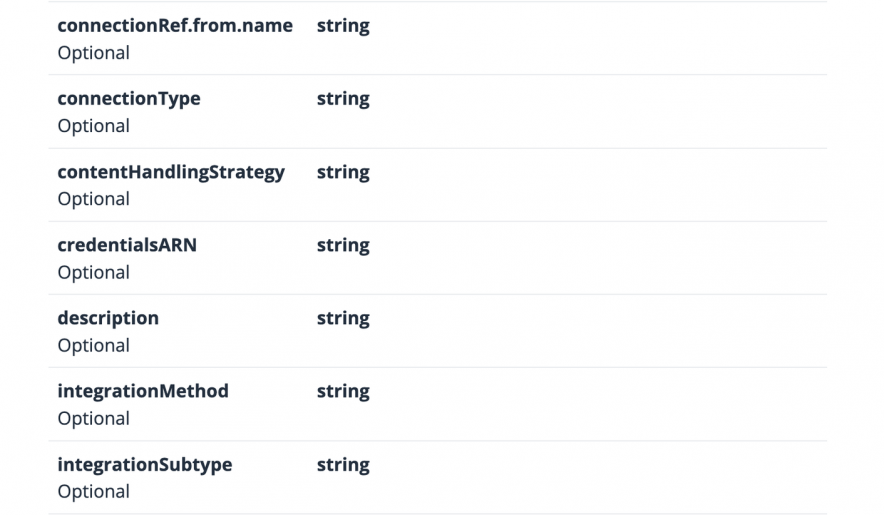This screenshot has height=515, width=884.
Task: Click the Optional label under integrationMethod
Action: coord(94,418)
